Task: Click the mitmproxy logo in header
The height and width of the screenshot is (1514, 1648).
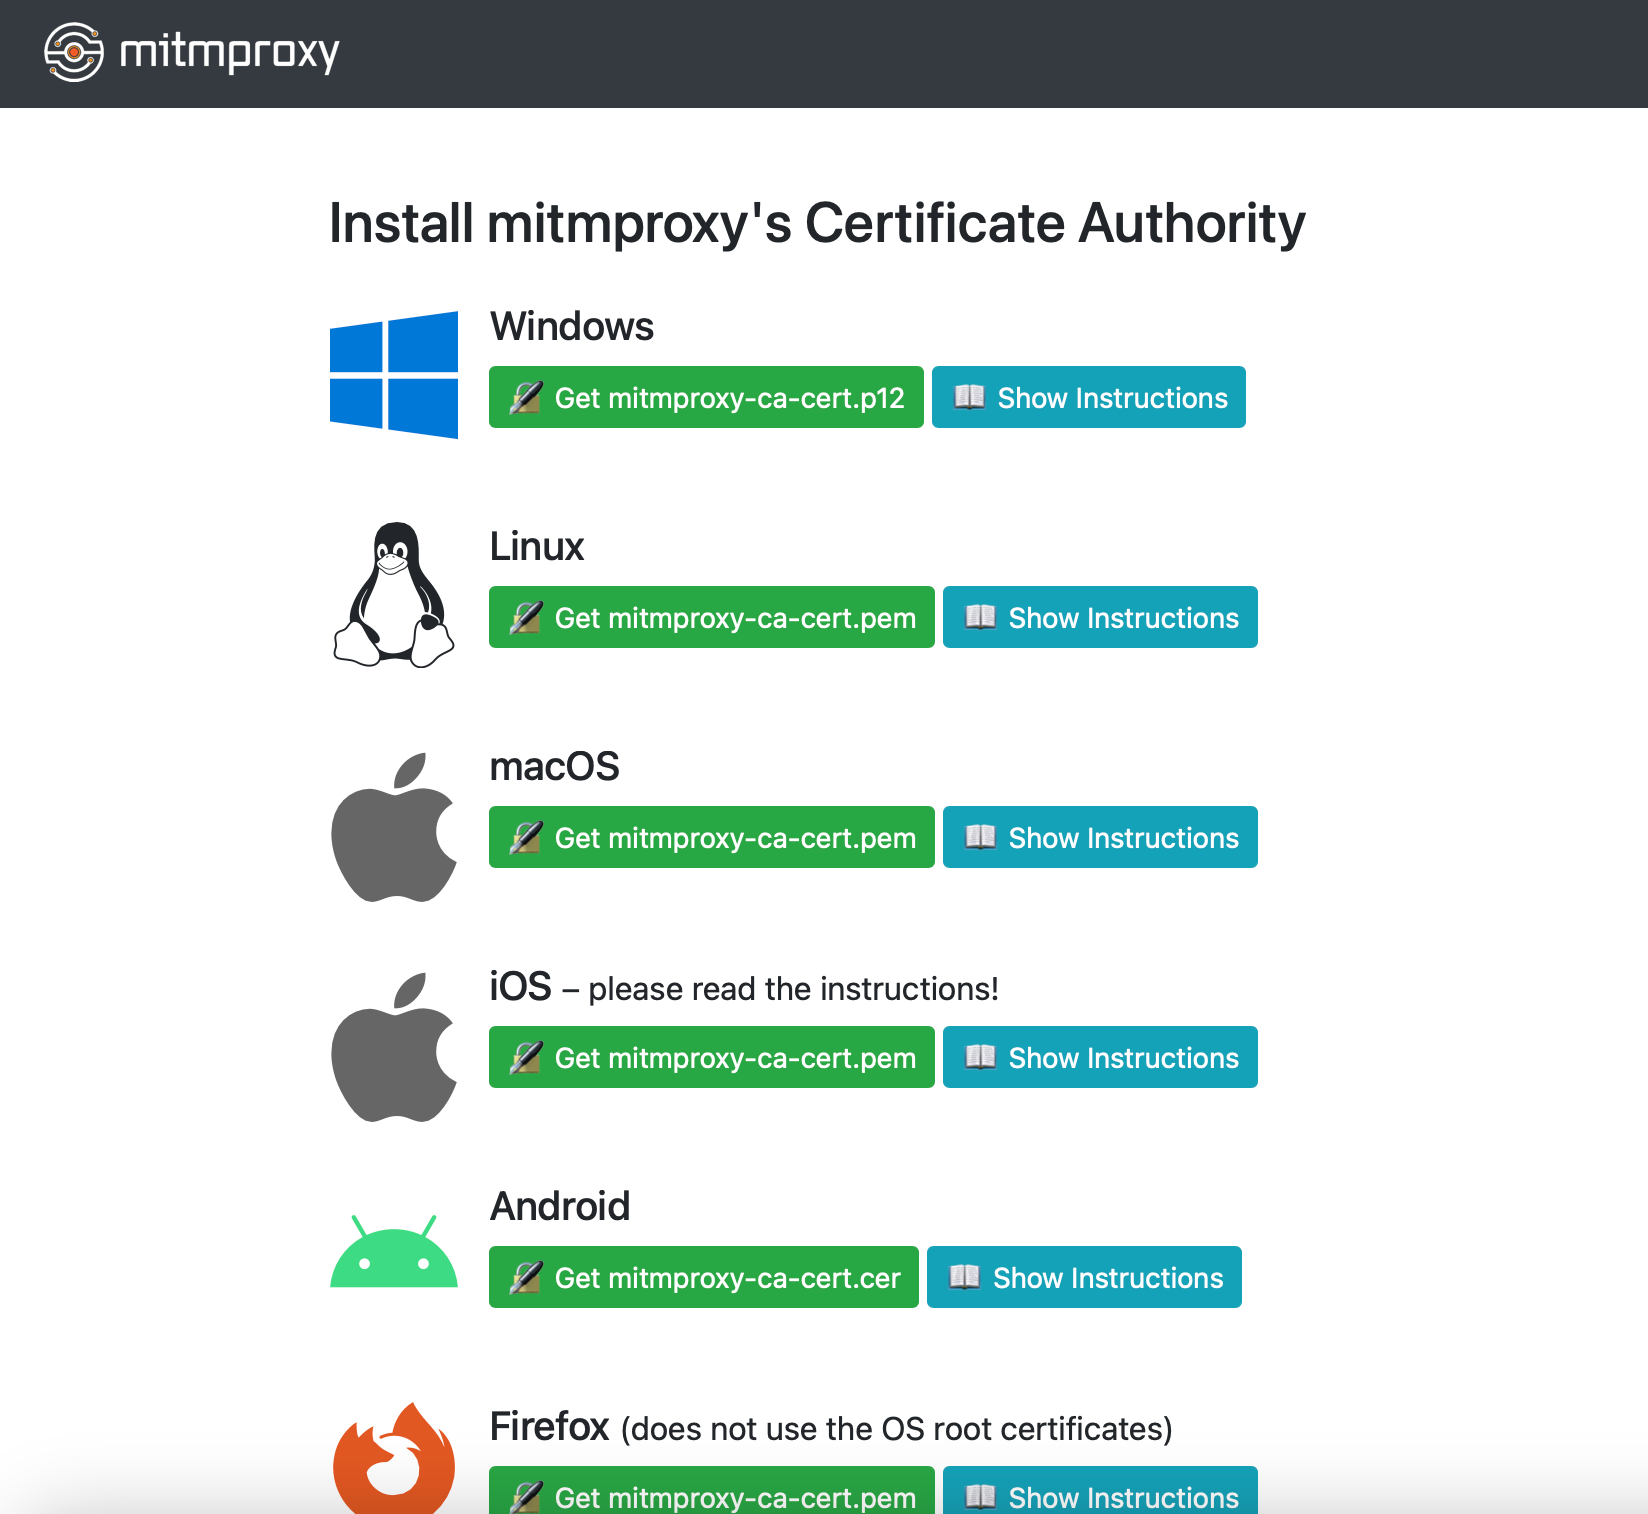Action: [x=74, y=52]
